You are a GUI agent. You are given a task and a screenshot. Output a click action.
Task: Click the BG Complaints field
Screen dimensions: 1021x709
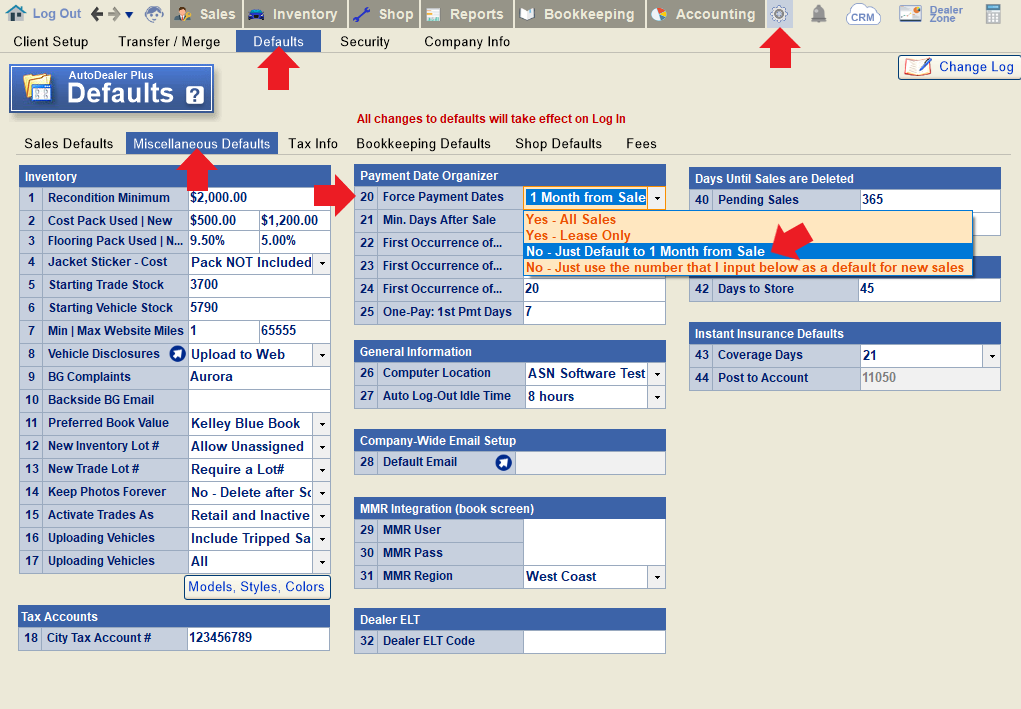click(x=259, y=377)
